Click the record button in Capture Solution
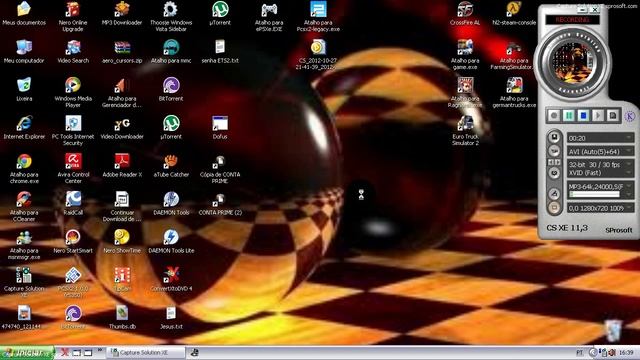 tap(554, 116)
